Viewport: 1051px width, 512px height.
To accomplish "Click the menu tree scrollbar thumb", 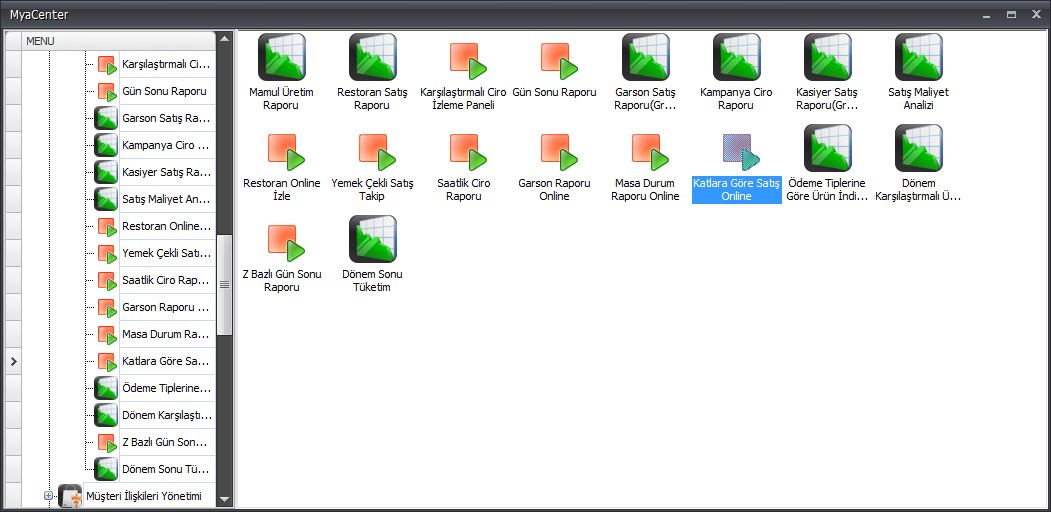I will pyautogui.click(x=225, y=284).
